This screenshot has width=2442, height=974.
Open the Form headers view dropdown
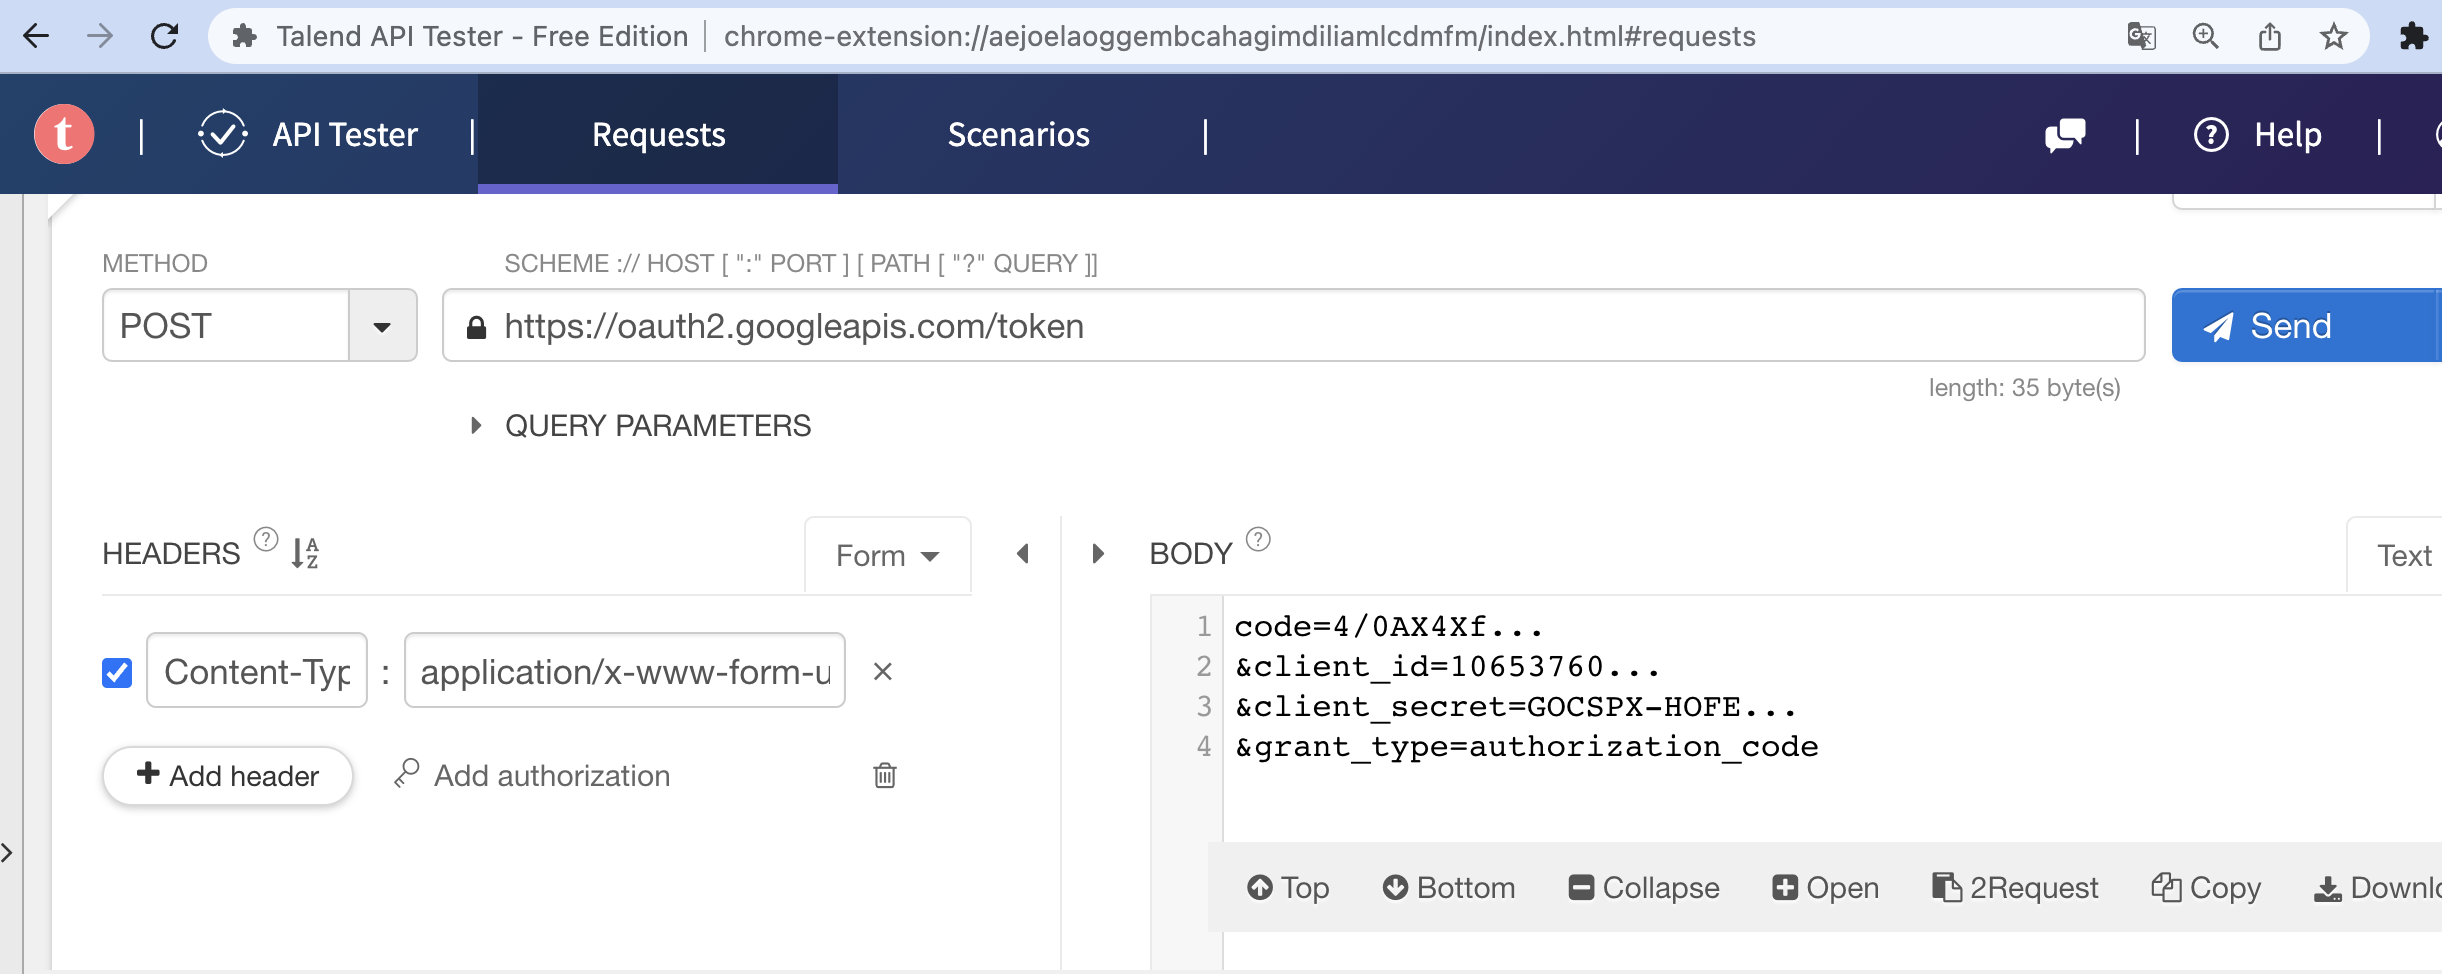point(888,555)
